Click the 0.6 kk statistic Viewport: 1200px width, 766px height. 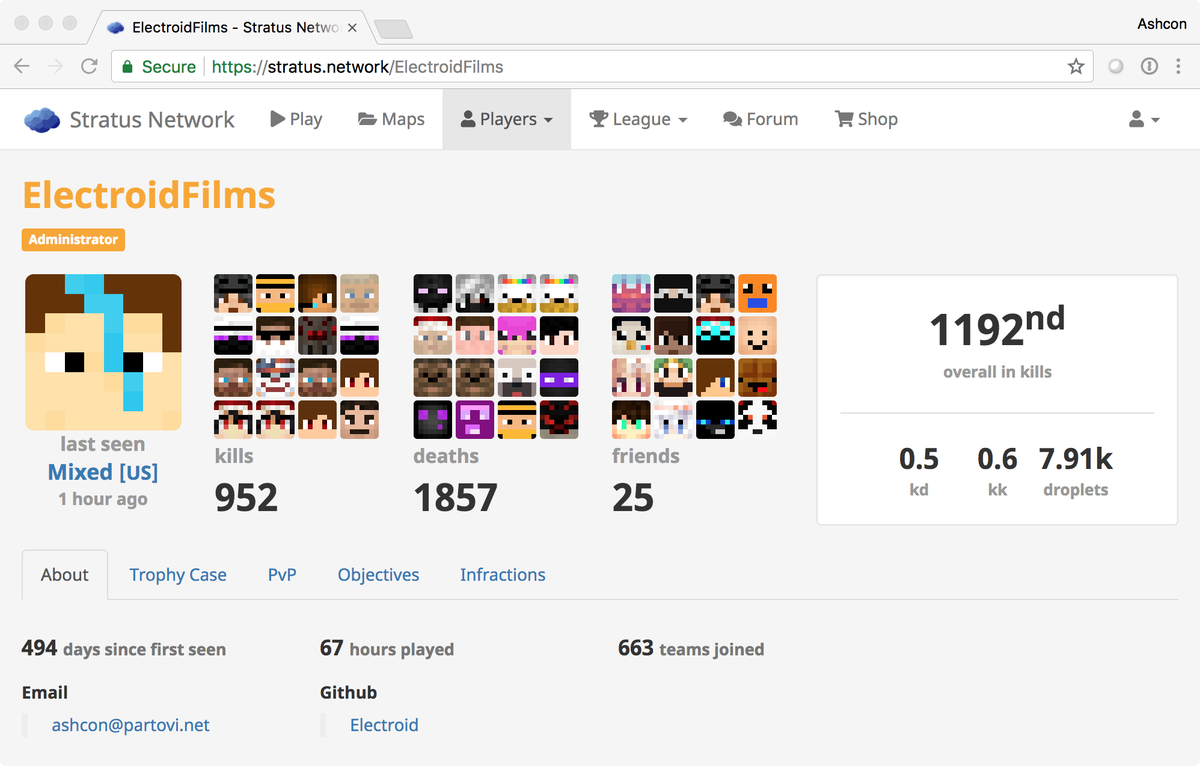tap(997, 459)
